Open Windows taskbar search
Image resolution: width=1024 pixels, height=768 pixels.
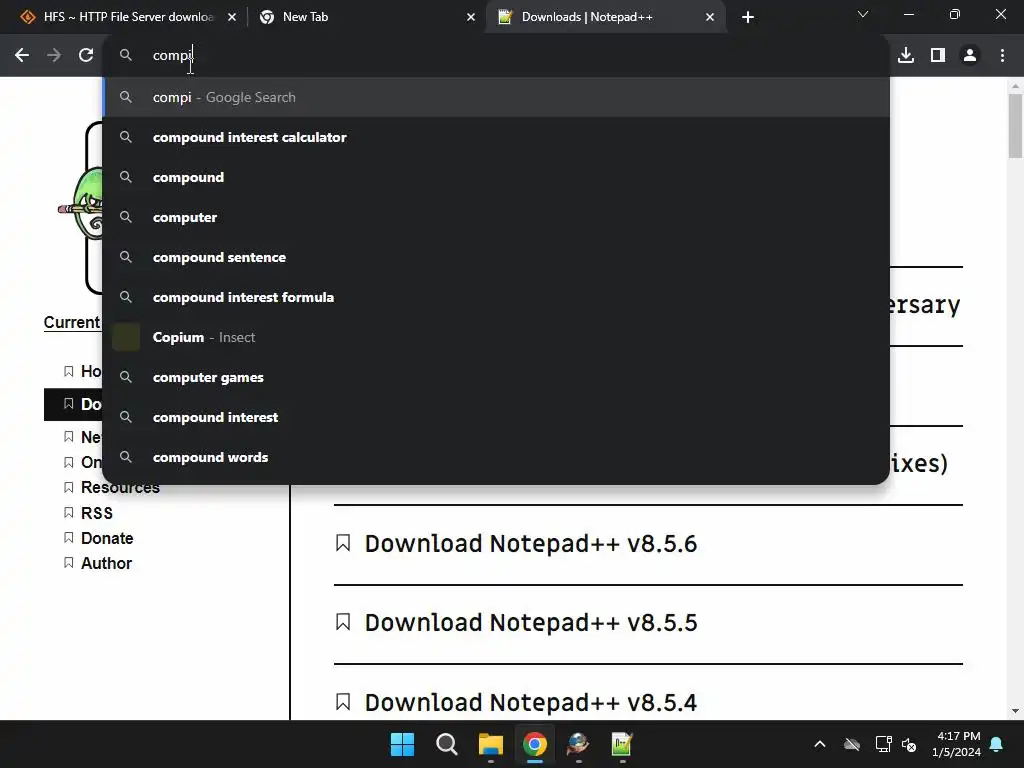(x=447, y=744)
